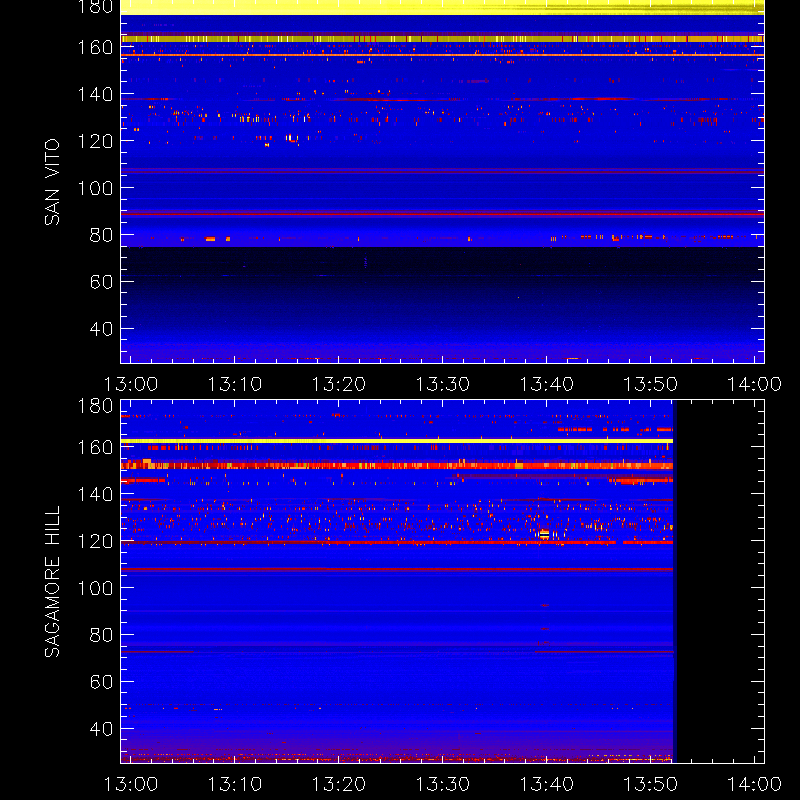Select 40 on the Sagamore Hill frequency axis

(x=101, y=729)
